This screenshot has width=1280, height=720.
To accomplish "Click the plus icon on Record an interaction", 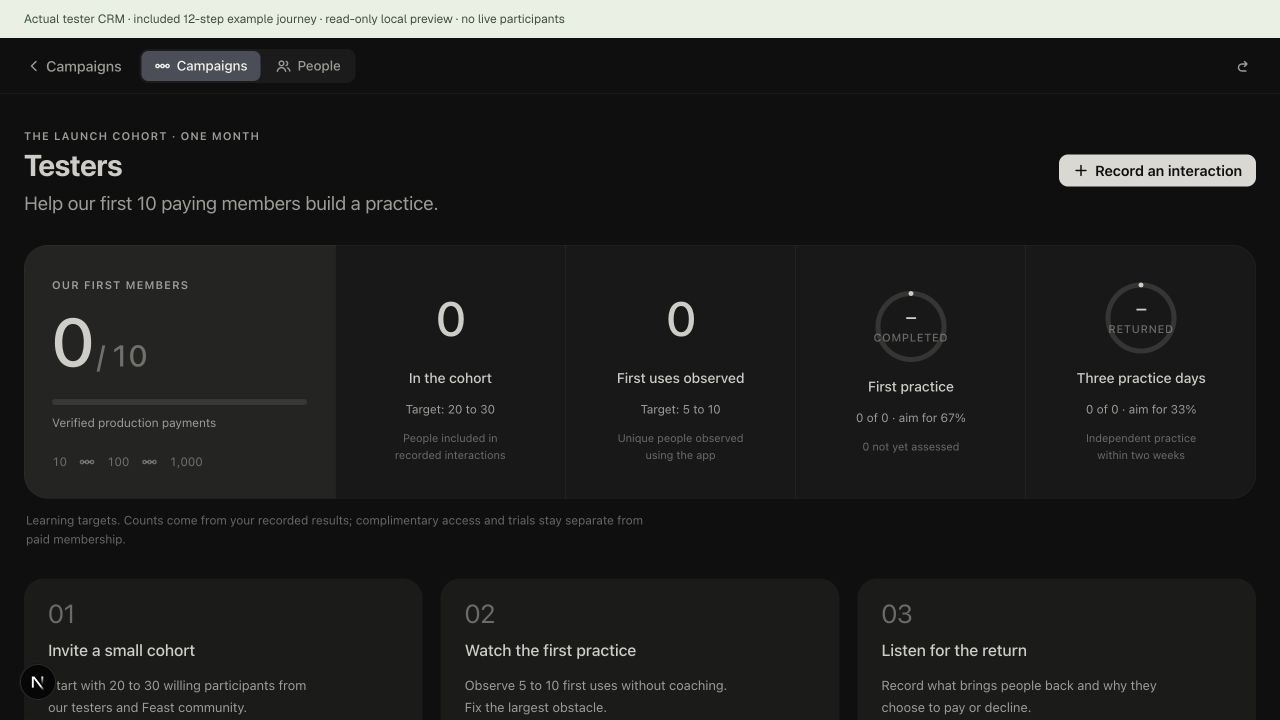I will point(1080,171).
